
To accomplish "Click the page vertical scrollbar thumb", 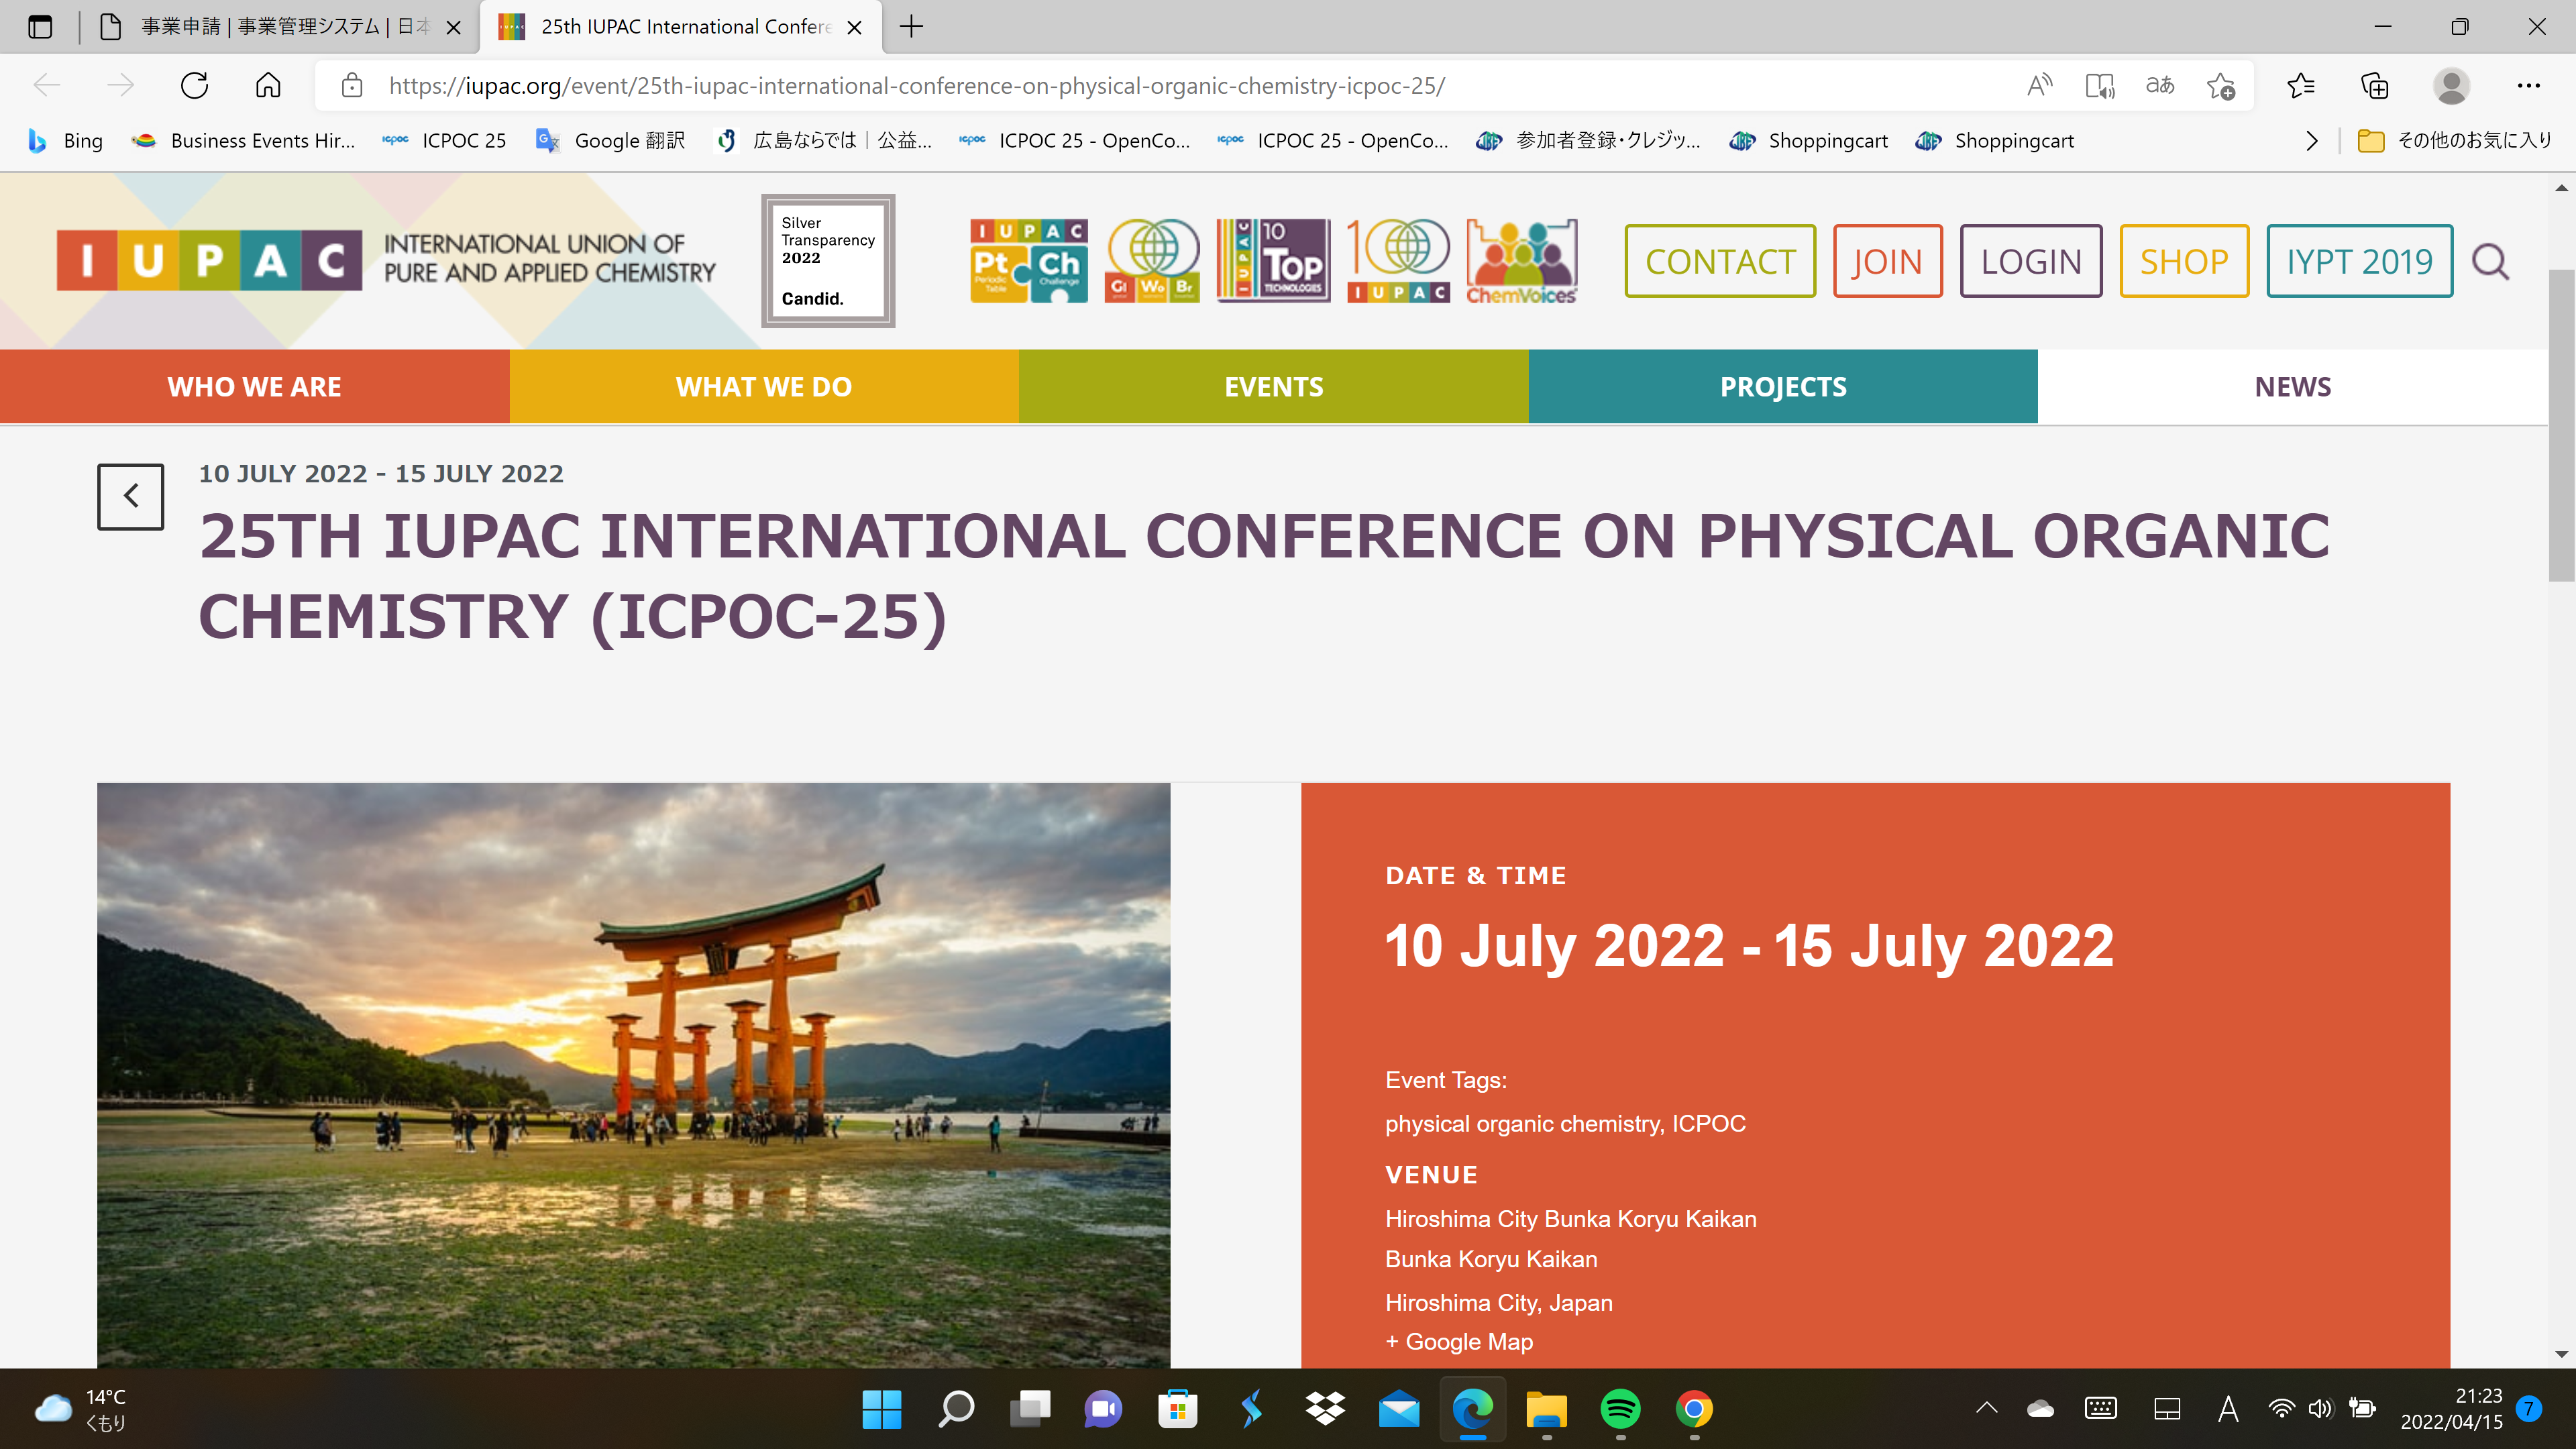I will 2560,425.
